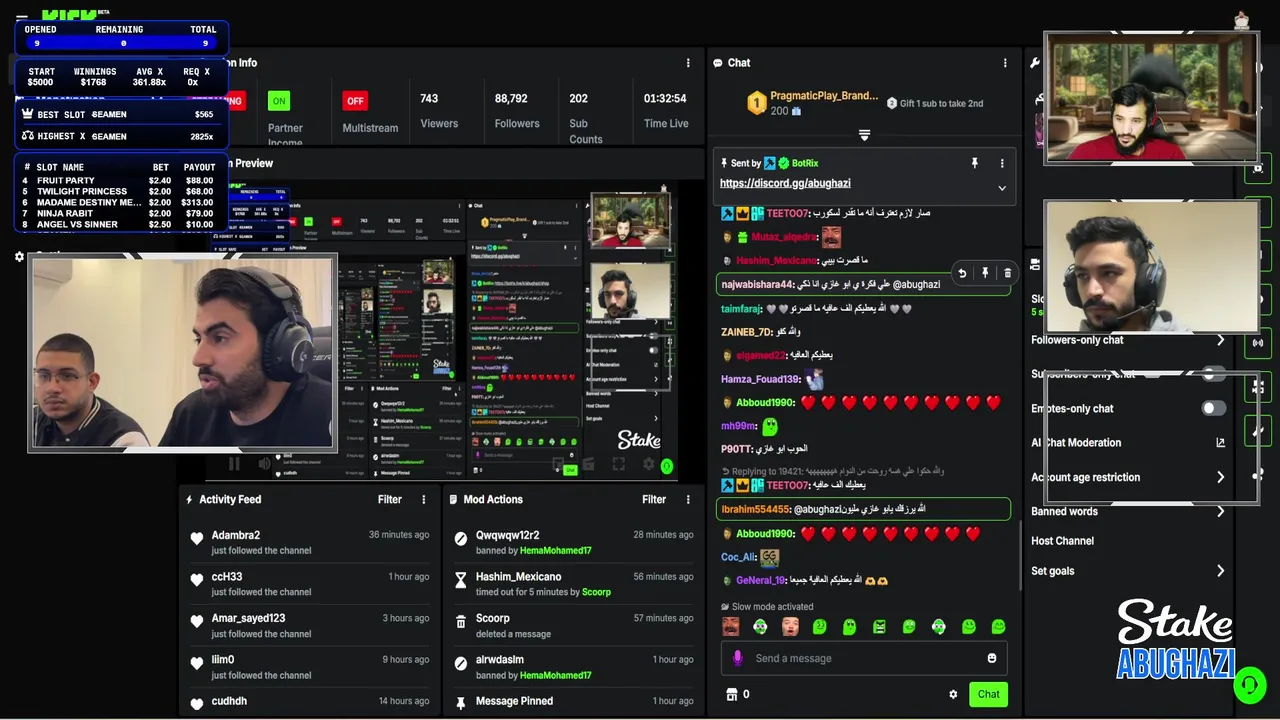The image size is (1280, 720).
Task: Open the Mod Actions Filter
Action: (654, 499)
